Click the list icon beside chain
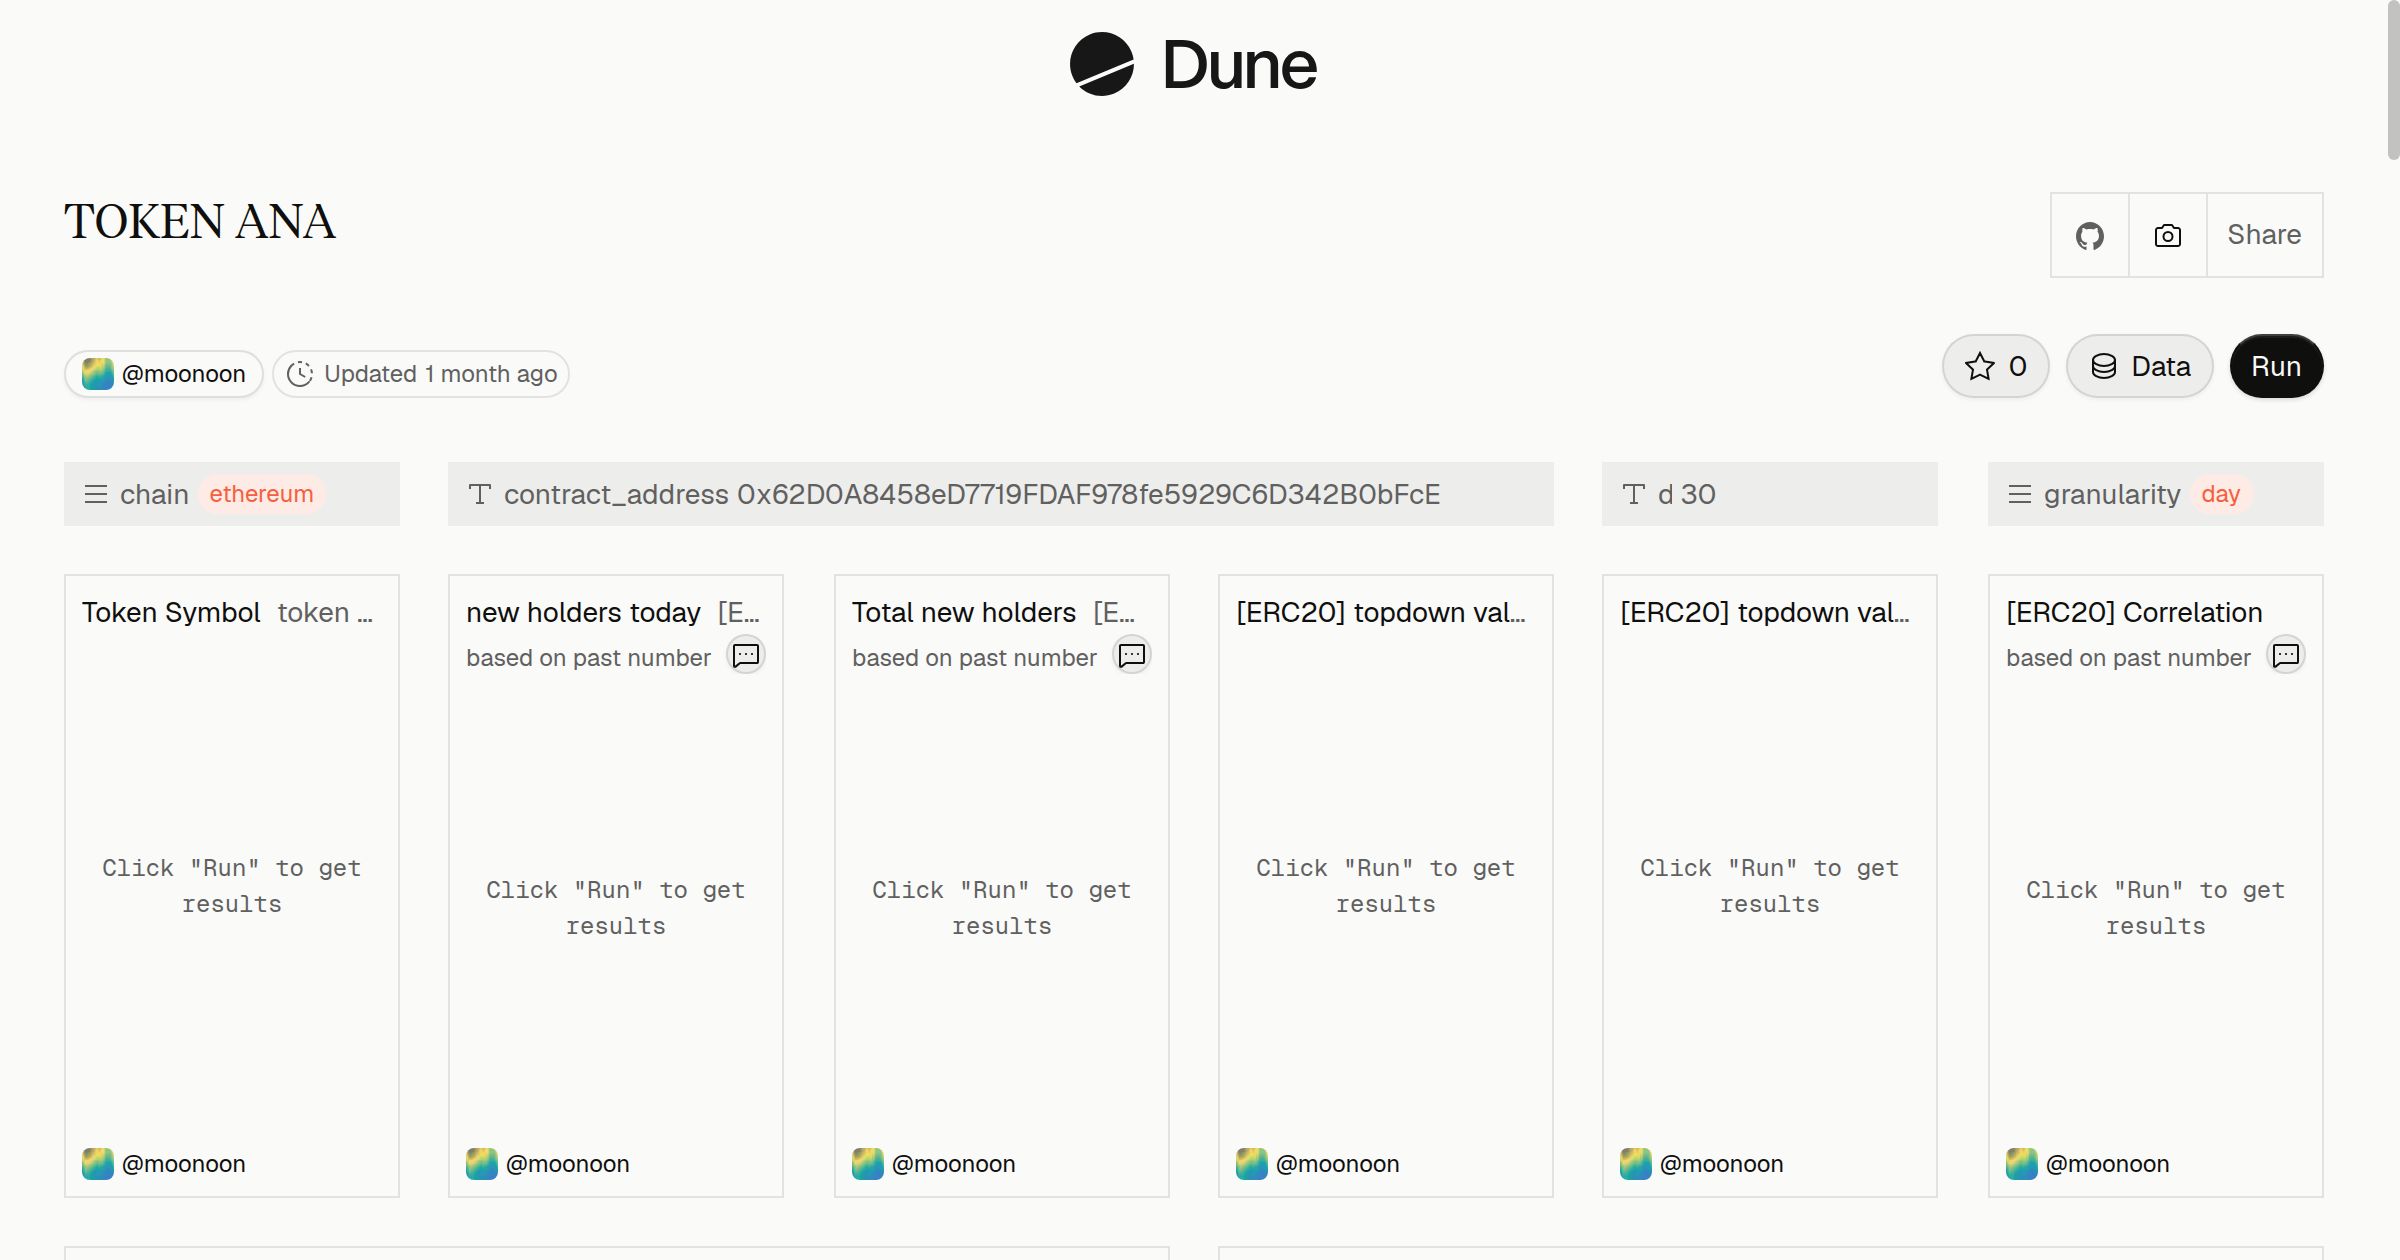Image resolution: width=2400 pixels, height=1260 pixels. (96, 494)
